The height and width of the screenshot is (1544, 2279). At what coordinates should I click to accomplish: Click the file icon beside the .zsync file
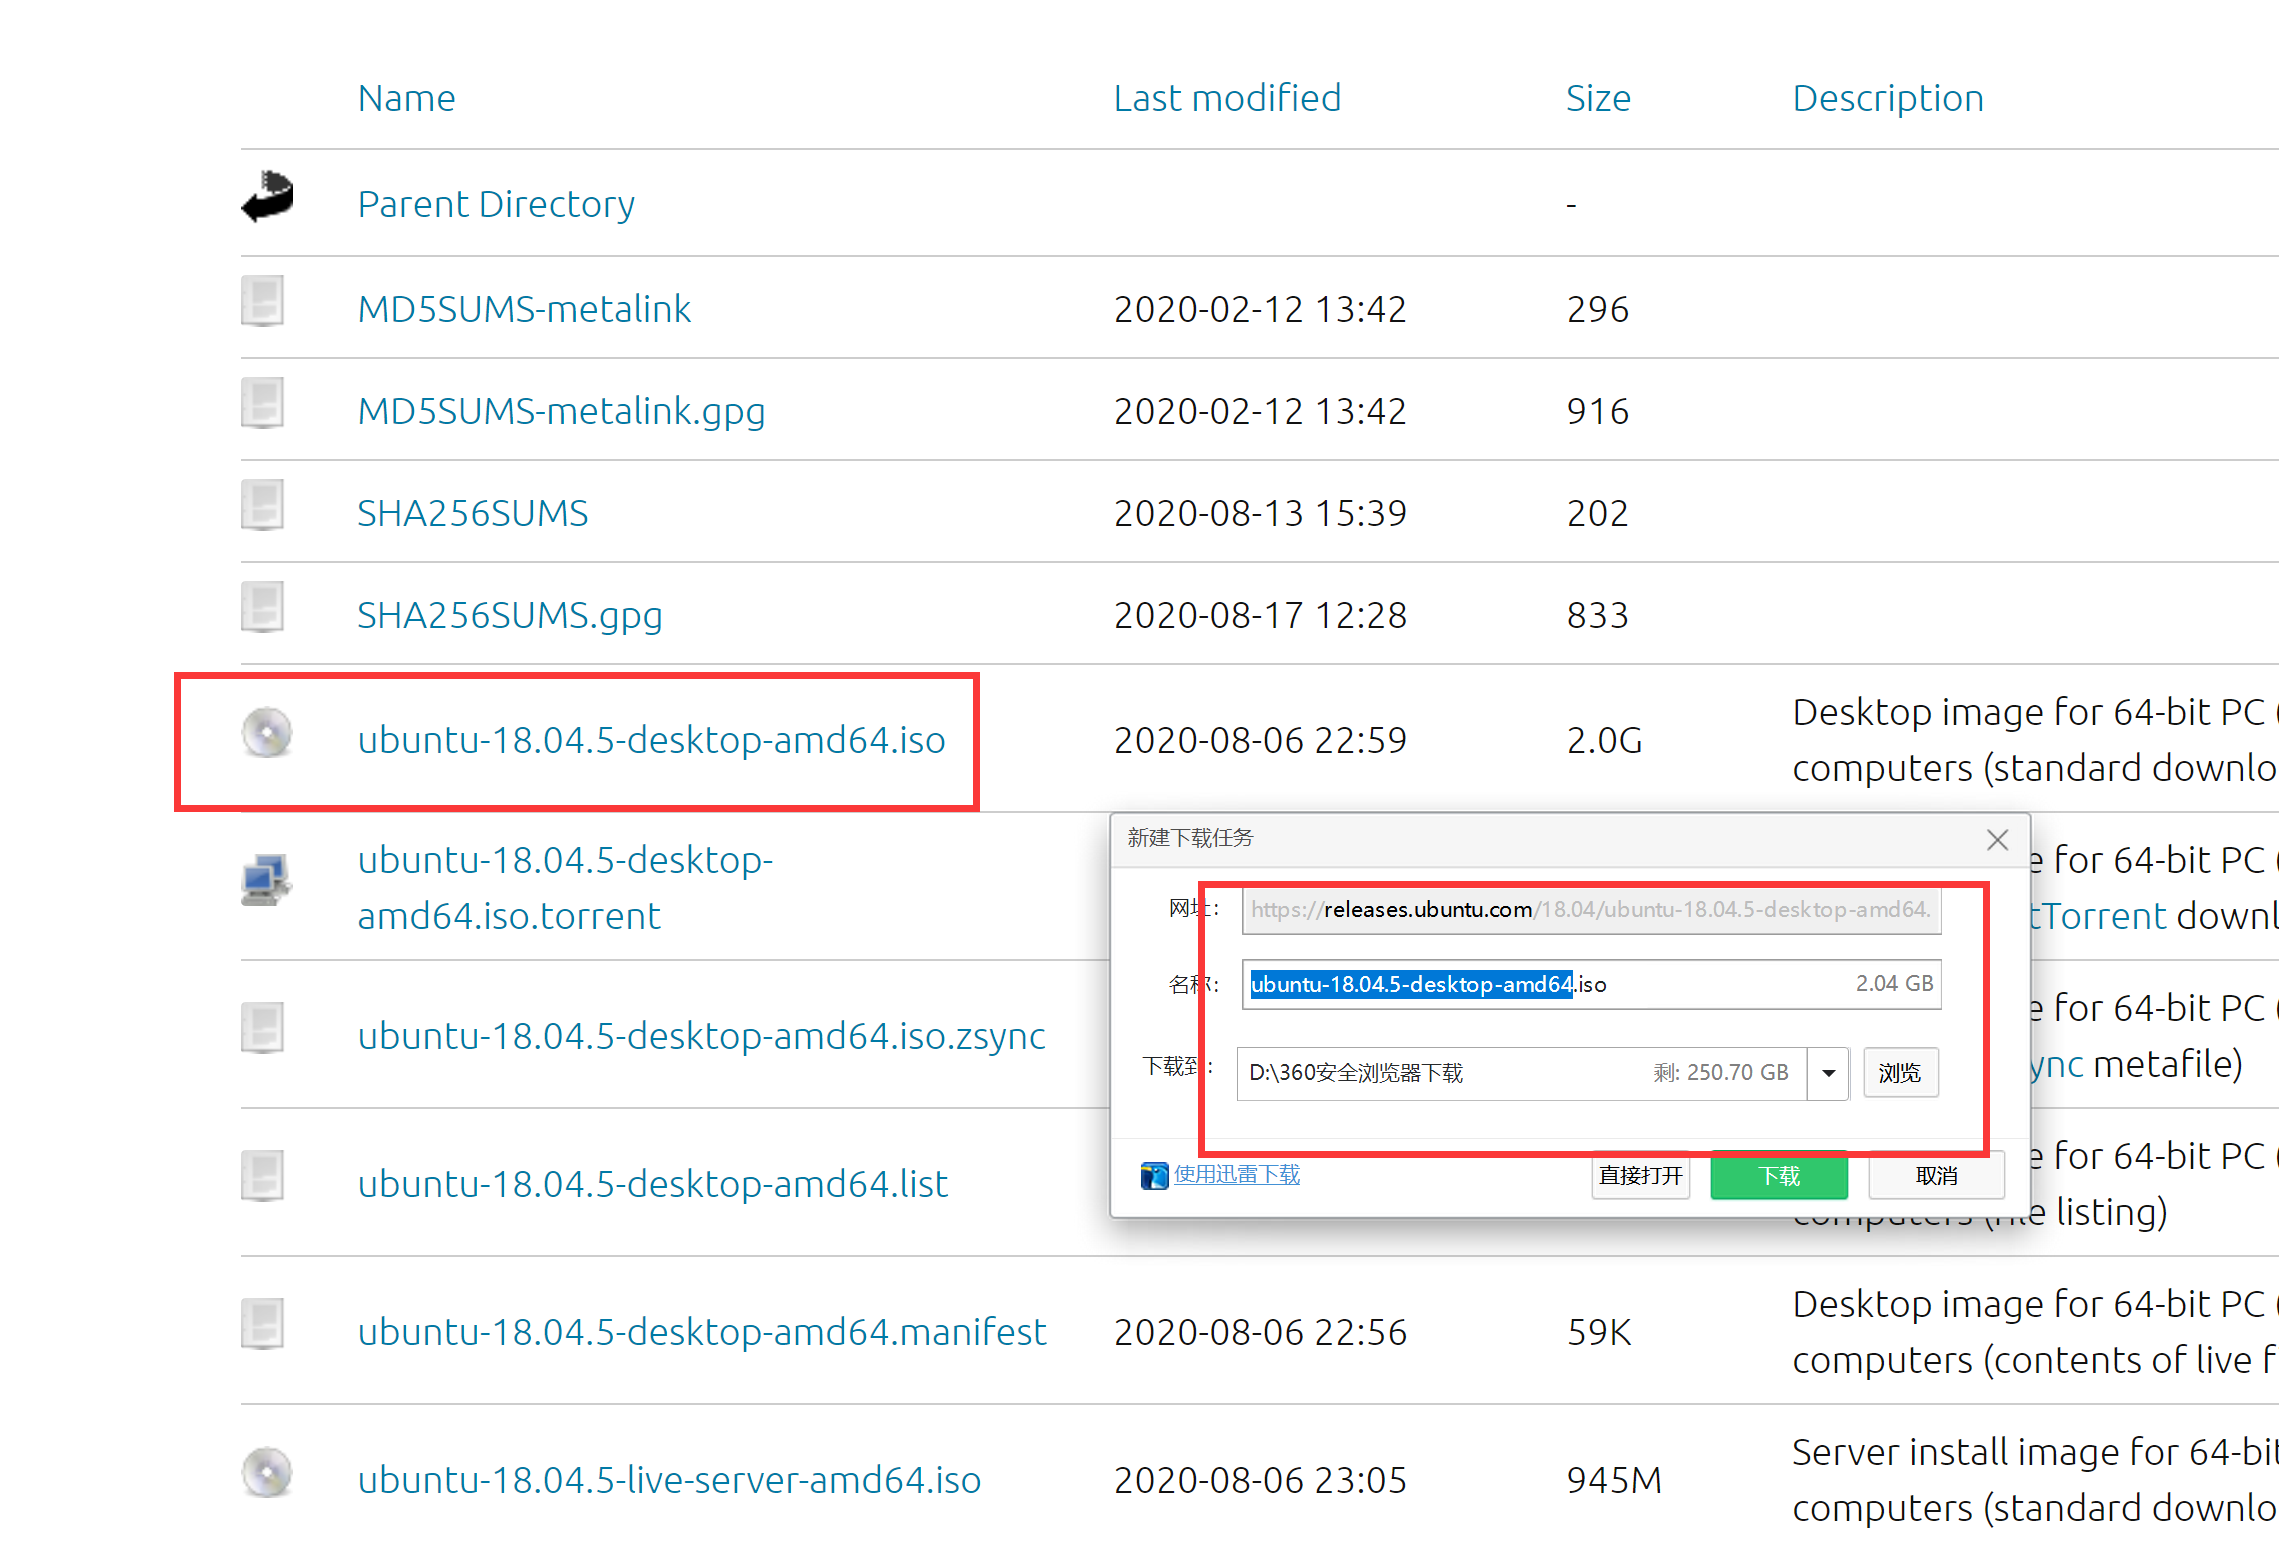pos(262,1028)
